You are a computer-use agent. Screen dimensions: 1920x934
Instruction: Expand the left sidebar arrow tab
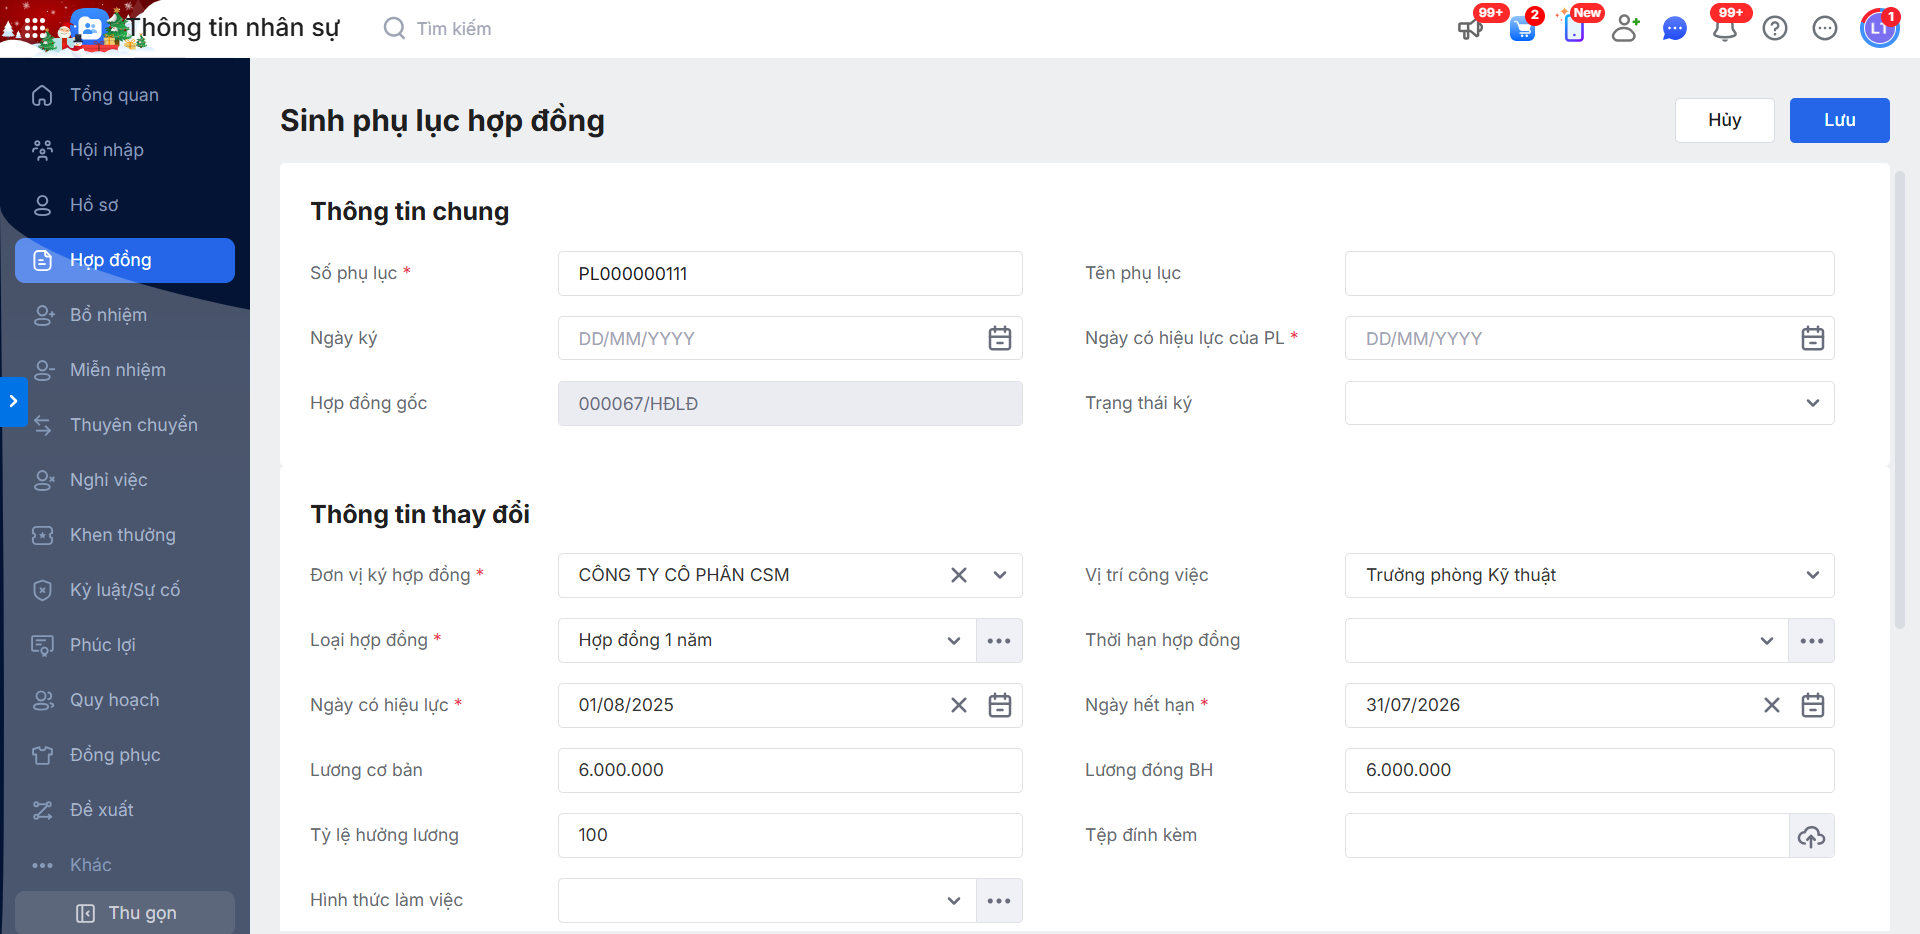[13, 402]
